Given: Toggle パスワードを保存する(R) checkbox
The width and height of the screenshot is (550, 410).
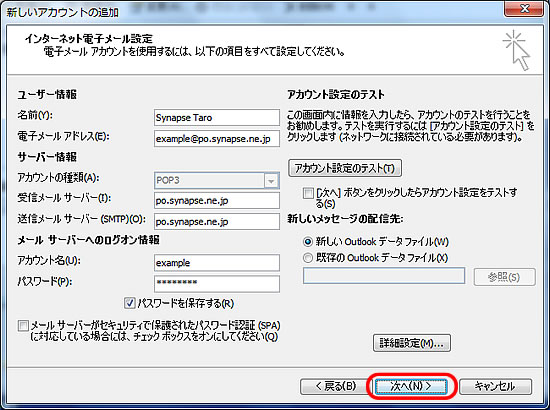Looking at the screenshot, I should 129,303.
